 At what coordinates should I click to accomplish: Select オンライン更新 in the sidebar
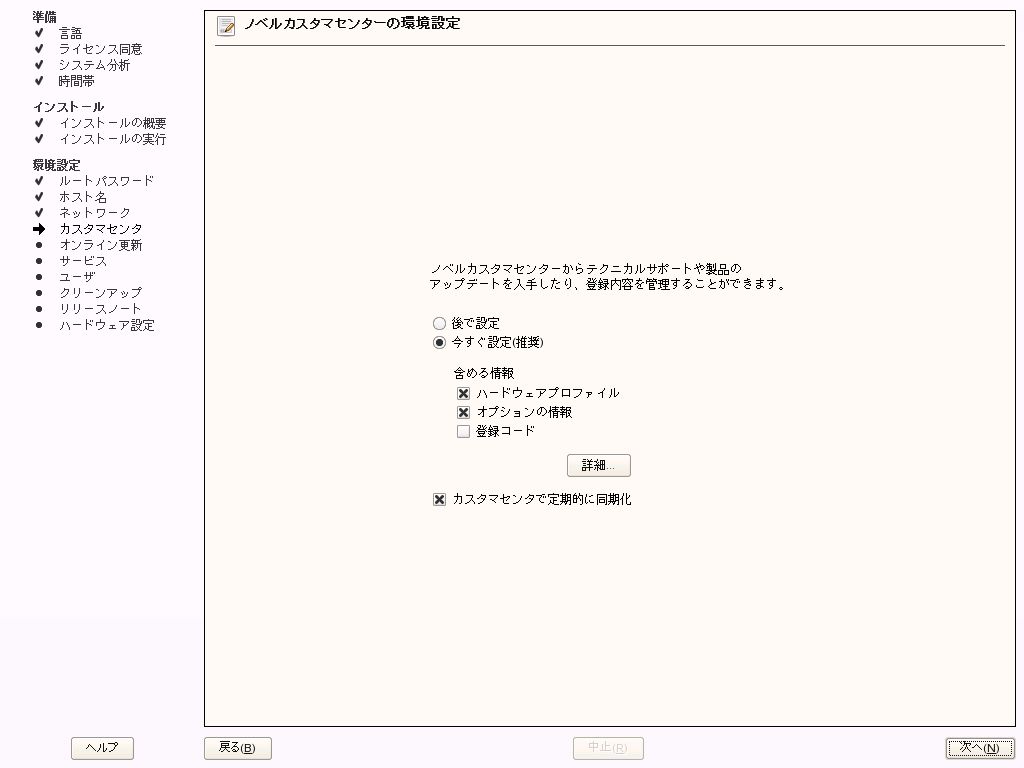(x=95, y=245)
